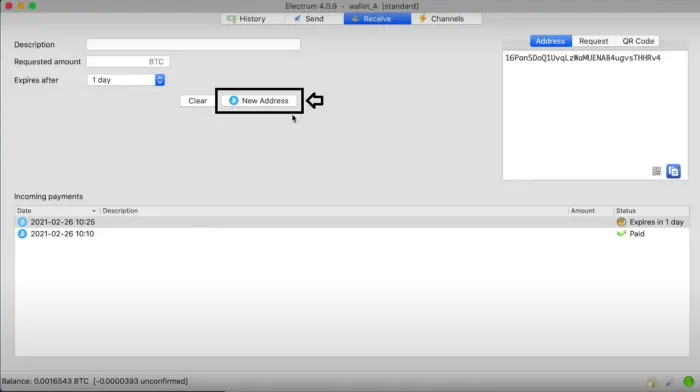Click the Send tab arrow icon
700x392 pixels.
coord(297,19)
